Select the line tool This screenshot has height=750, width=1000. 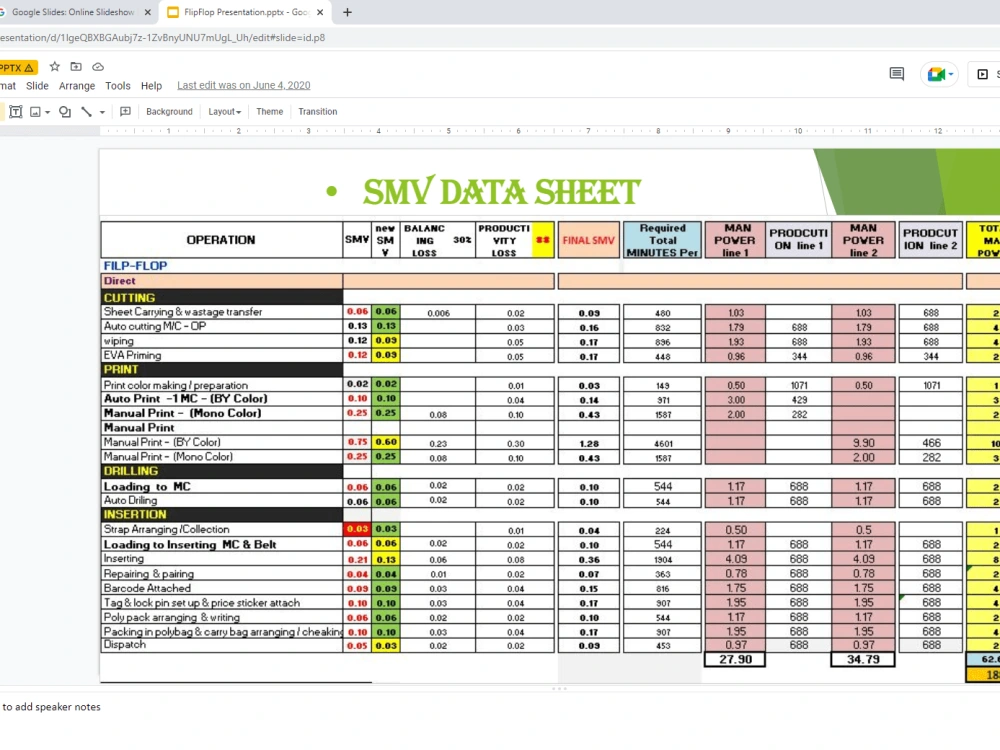pos(87,112)
